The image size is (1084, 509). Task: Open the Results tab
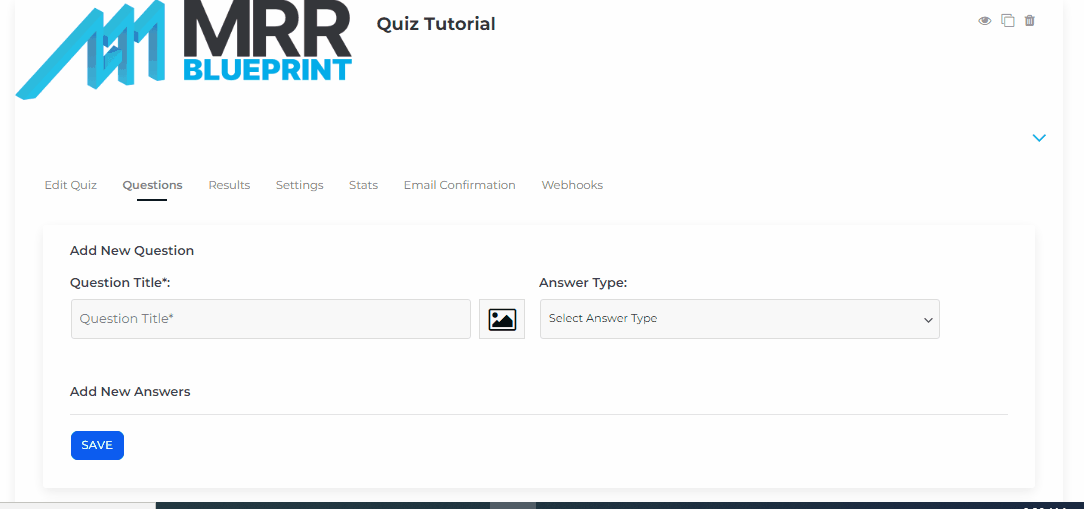[230, 185]
